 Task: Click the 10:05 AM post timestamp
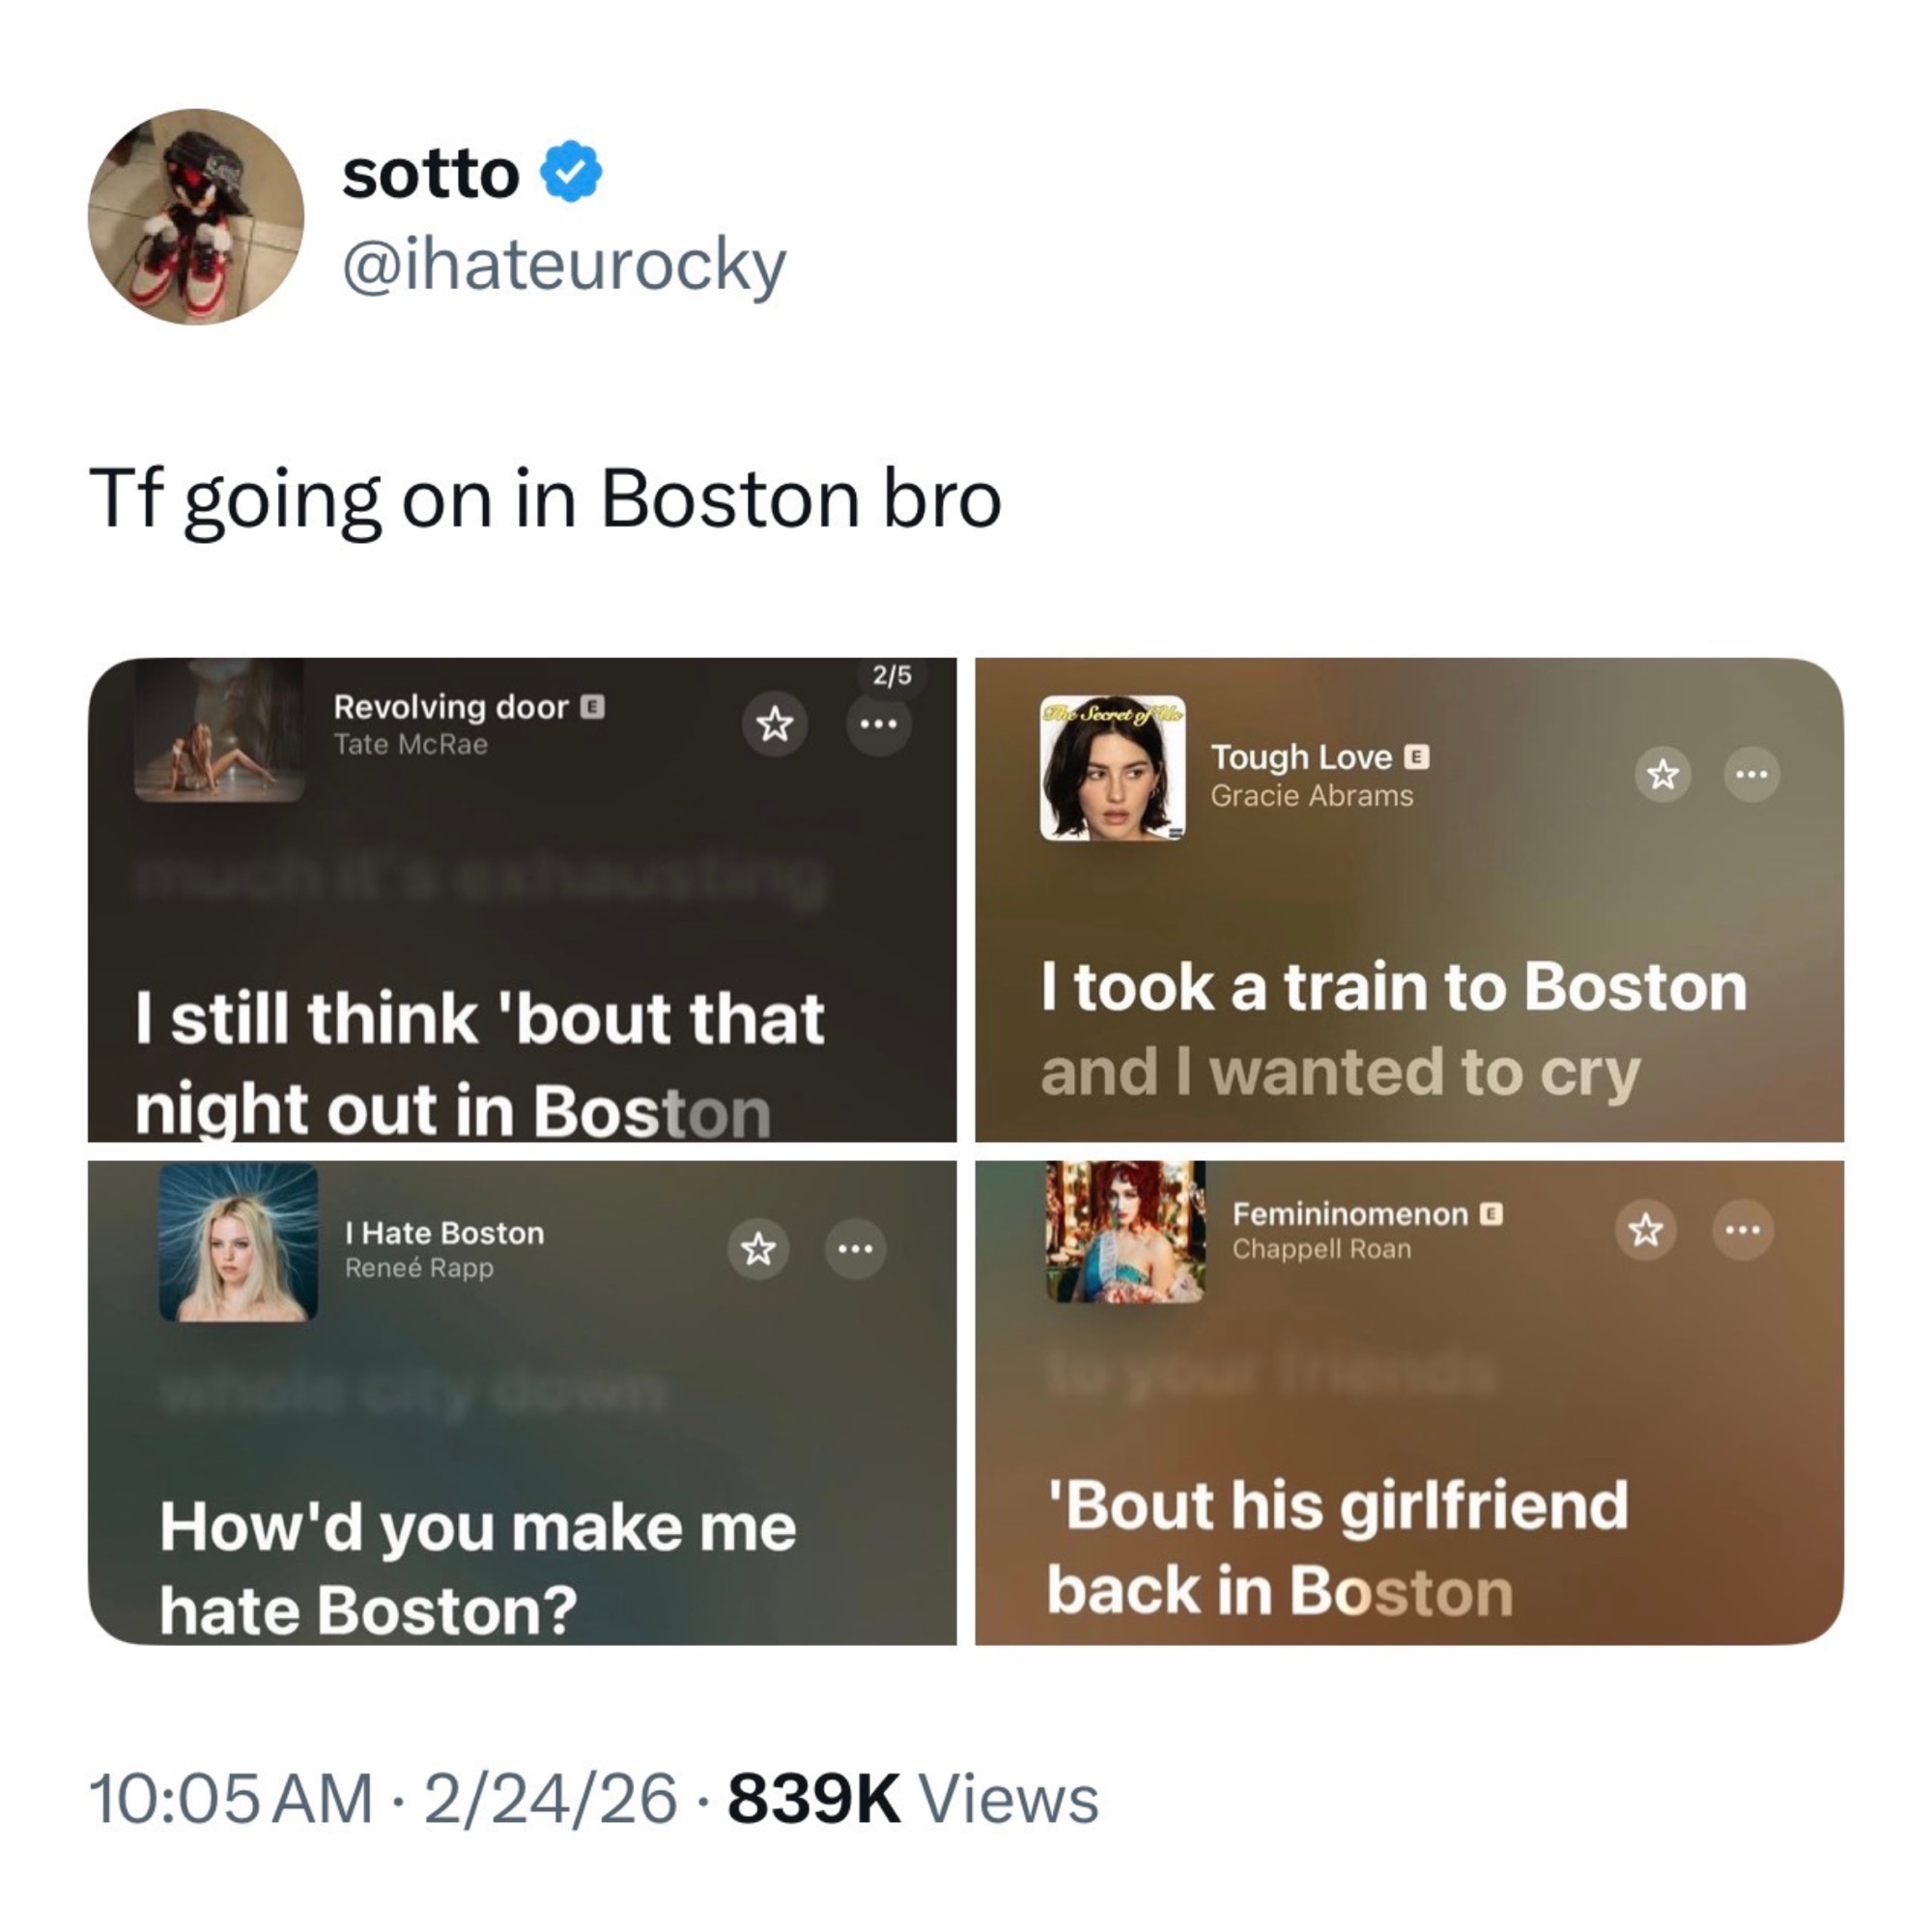(x=230, y=1800)
